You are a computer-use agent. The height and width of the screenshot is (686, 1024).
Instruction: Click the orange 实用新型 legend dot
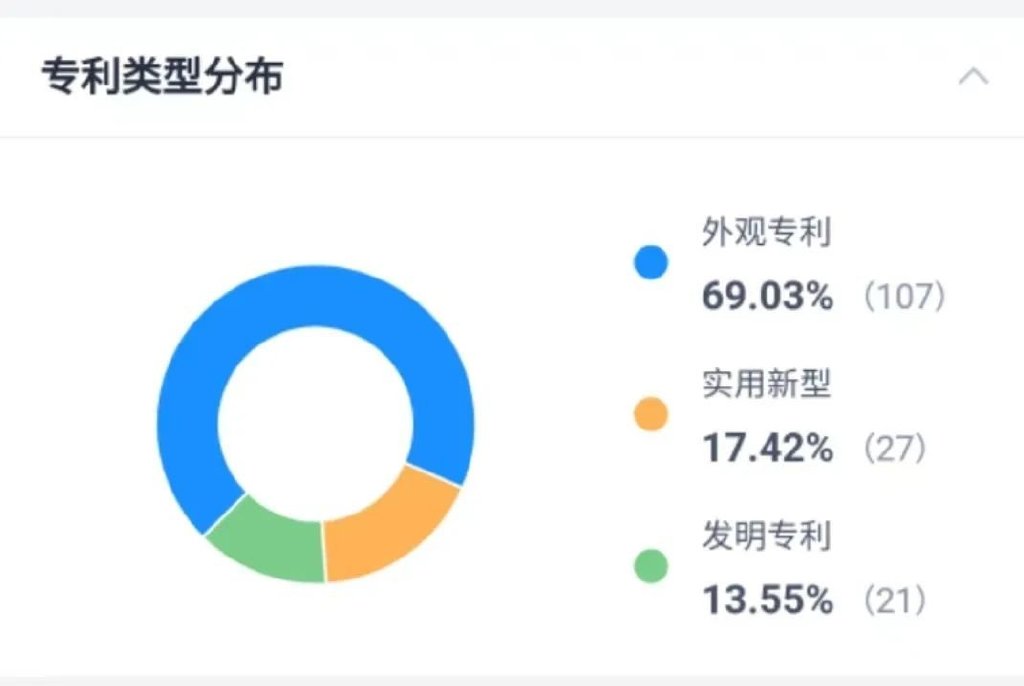(x=651, y=415)
